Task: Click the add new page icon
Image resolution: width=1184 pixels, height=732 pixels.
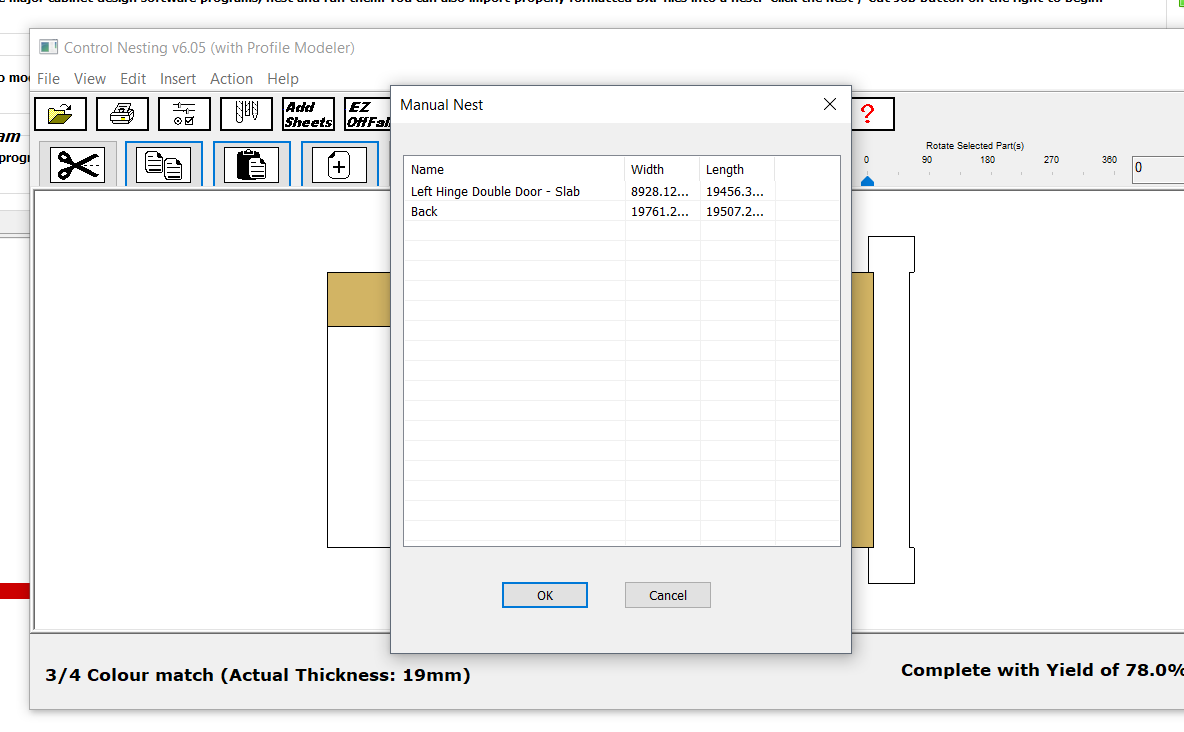Action: [x=339, y=165]
